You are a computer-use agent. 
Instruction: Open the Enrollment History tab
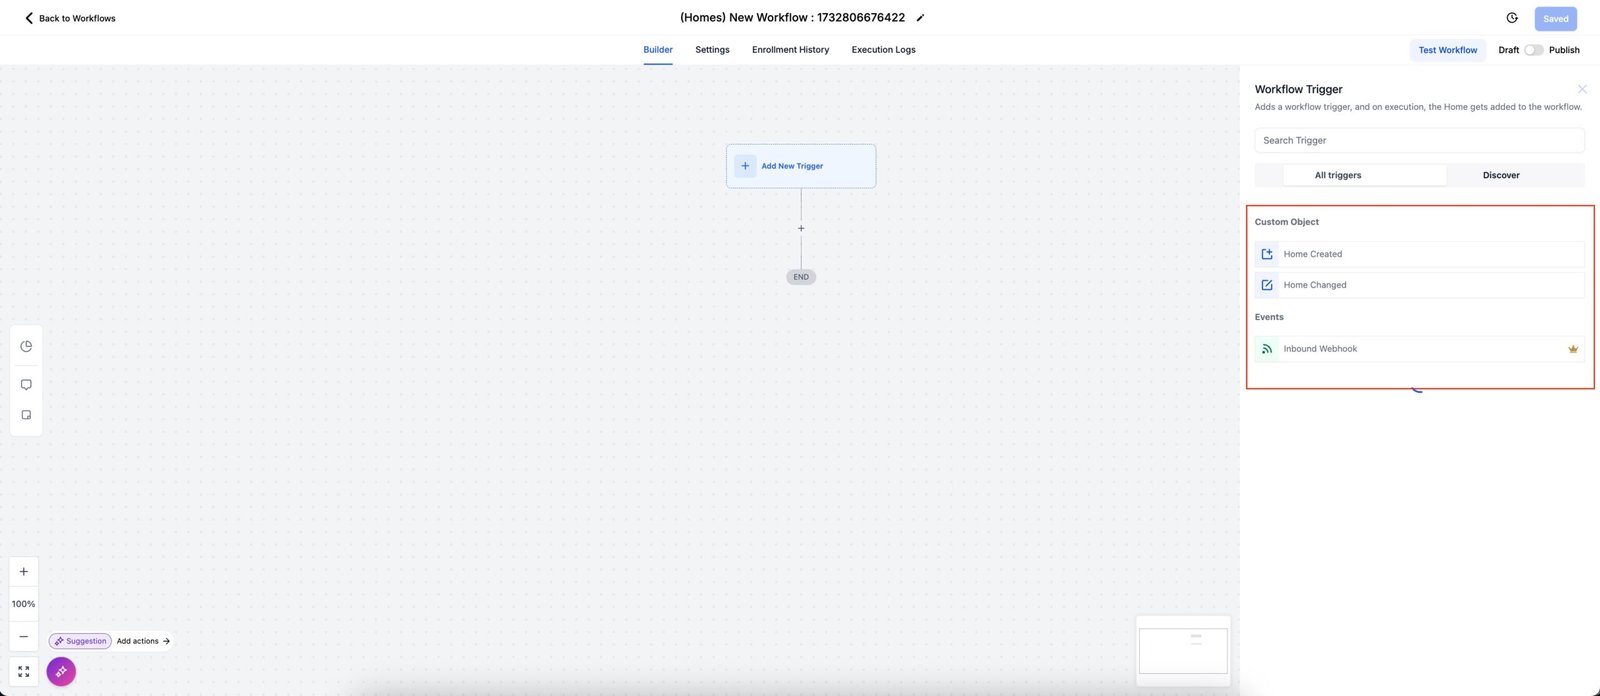(x=790, y=50)
